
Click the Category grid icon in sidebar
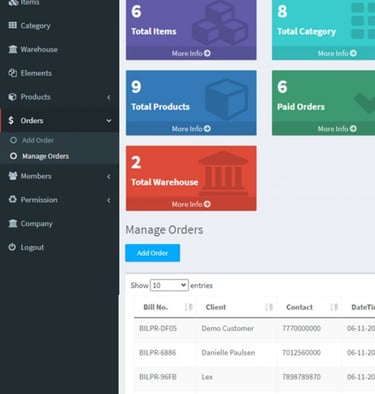click(12, 25)
